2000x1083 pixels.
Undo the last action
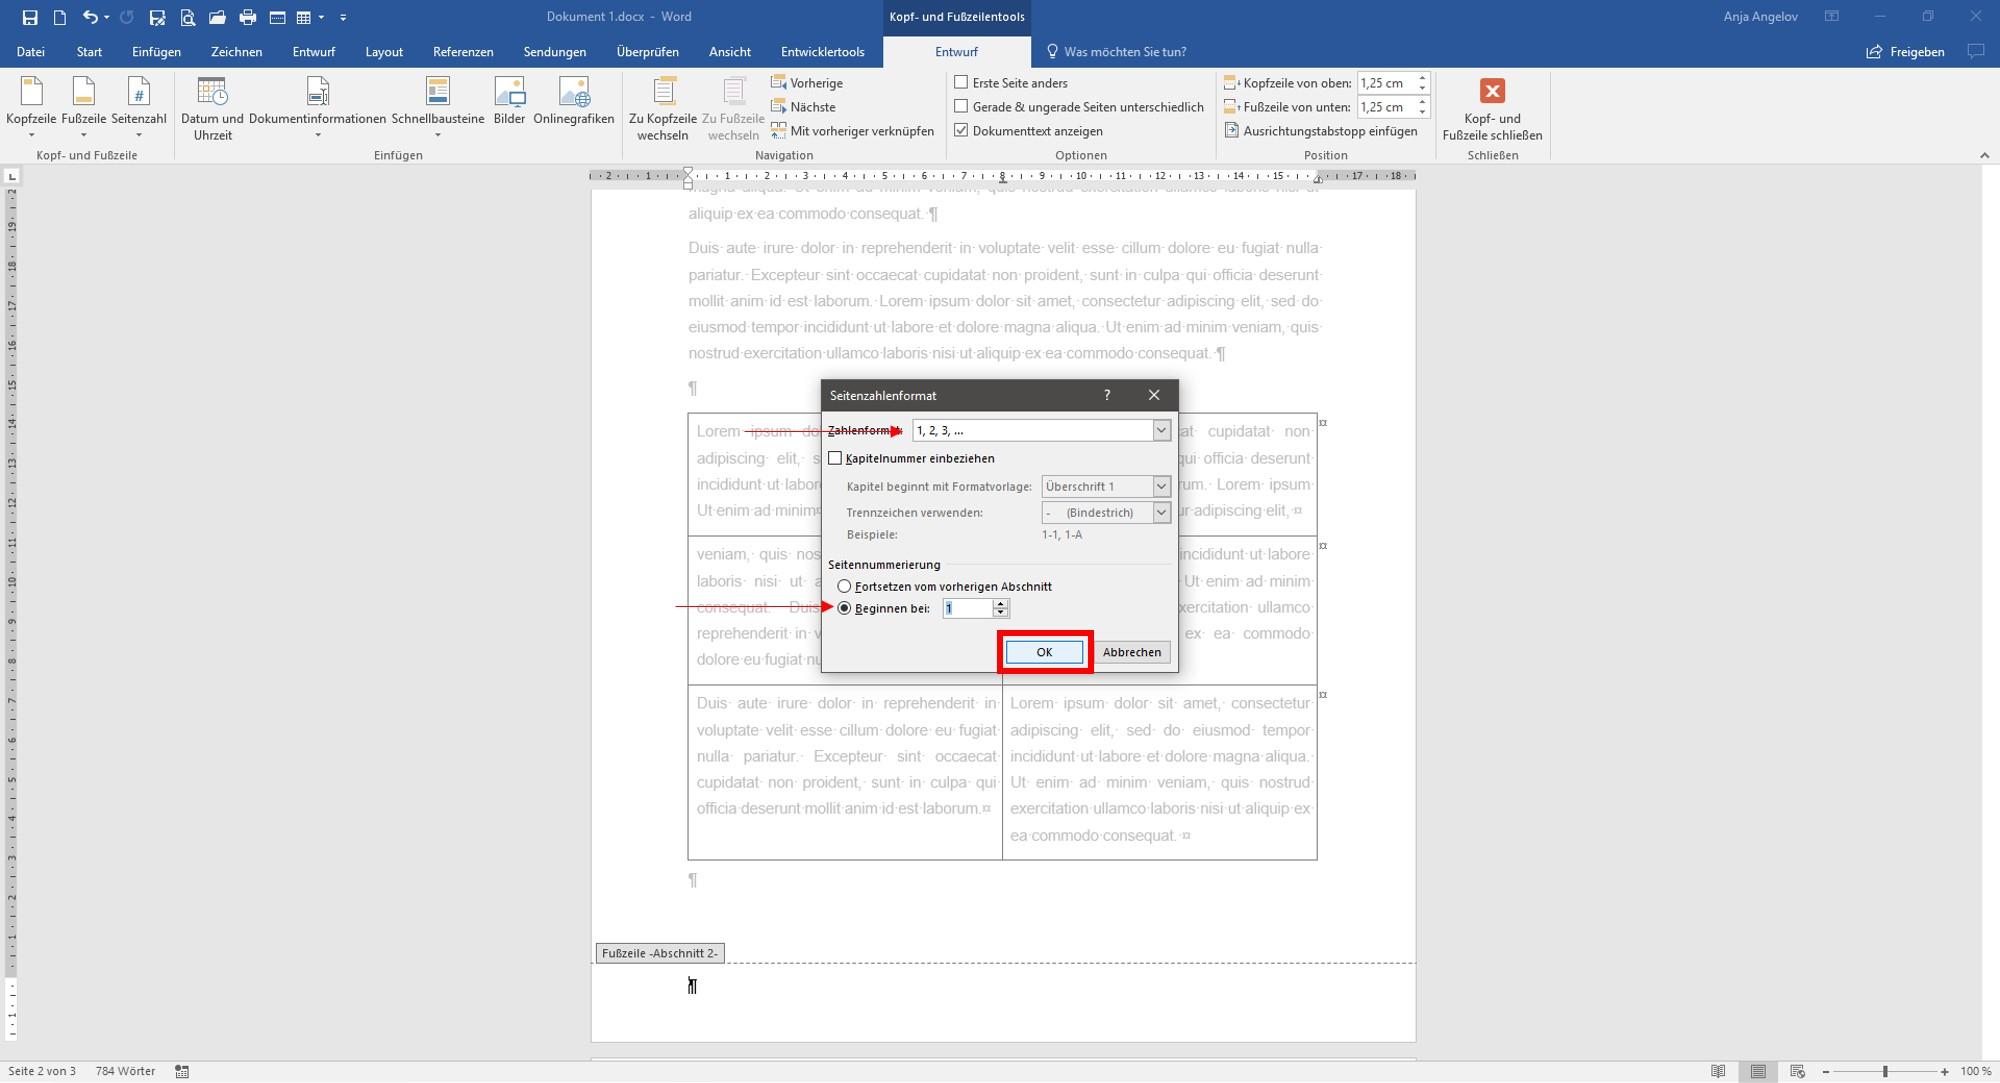pos(90,17)
